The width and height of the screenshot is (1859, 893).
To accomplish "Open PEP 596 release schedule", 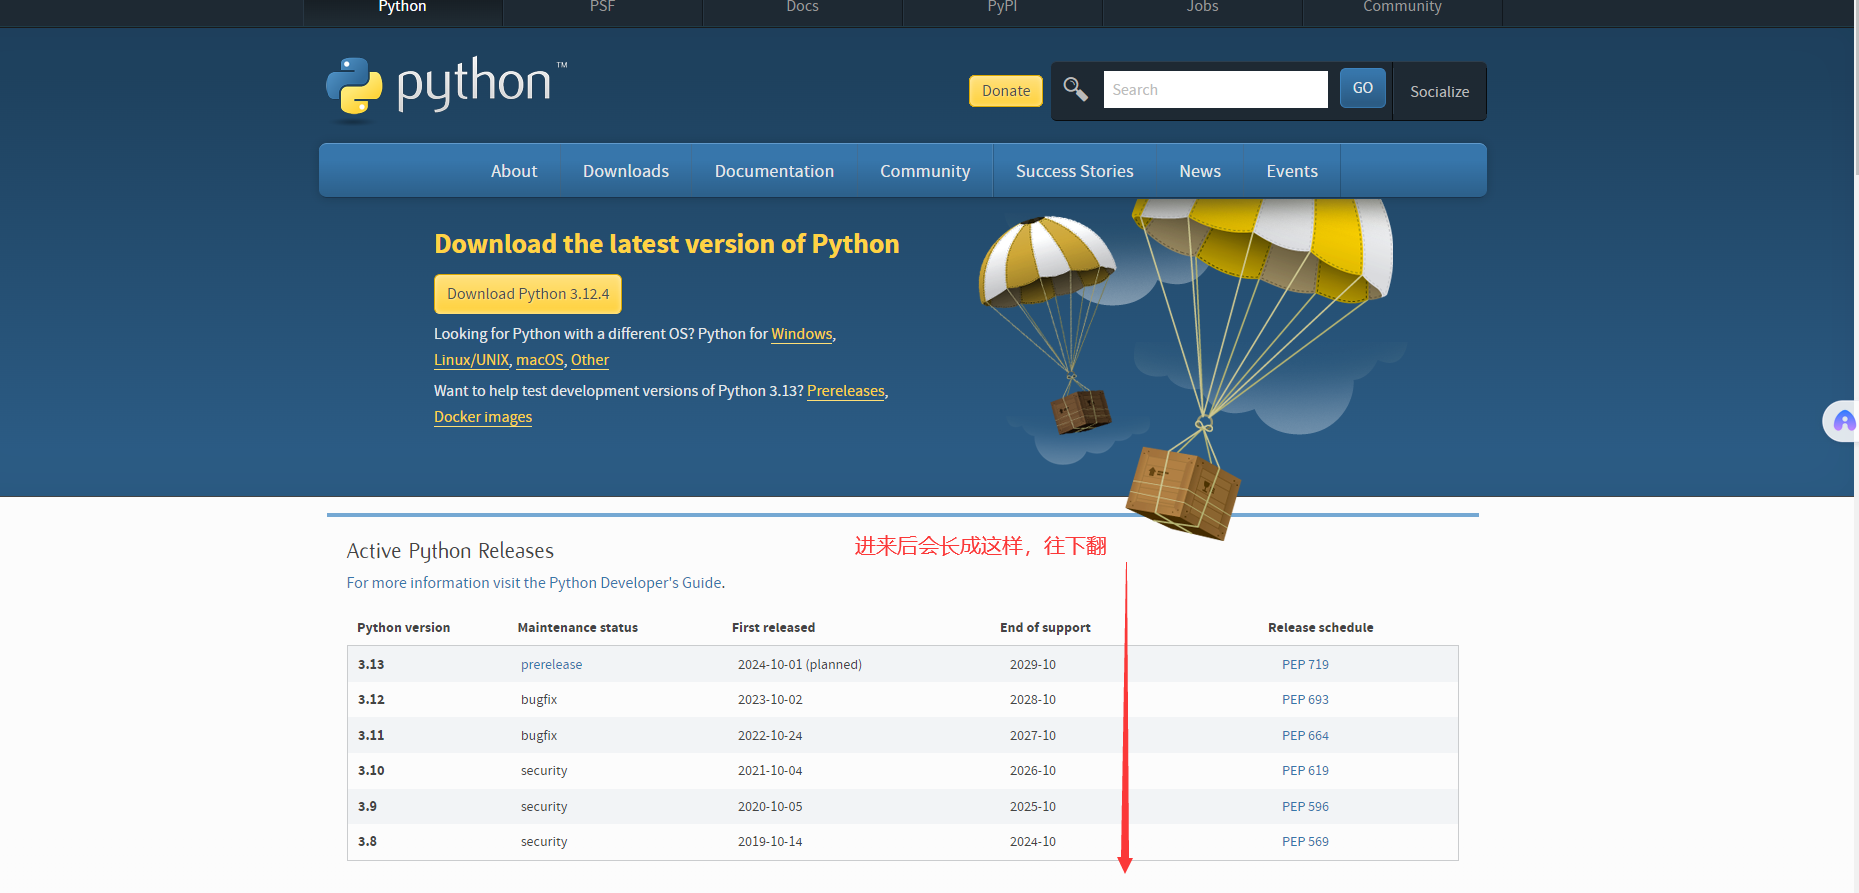I will click(1305, 807).
